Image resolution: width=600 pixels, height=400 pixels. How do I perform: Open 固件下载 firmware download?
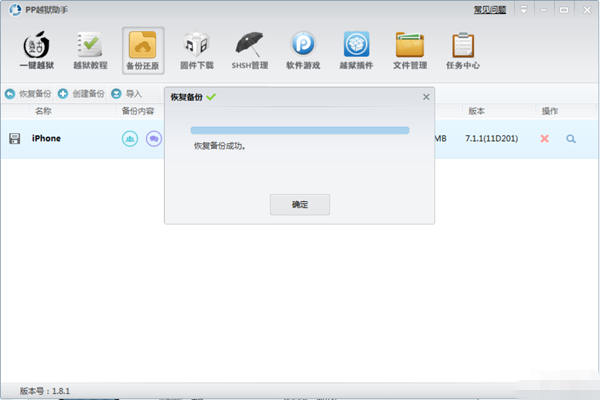point(197,50)
